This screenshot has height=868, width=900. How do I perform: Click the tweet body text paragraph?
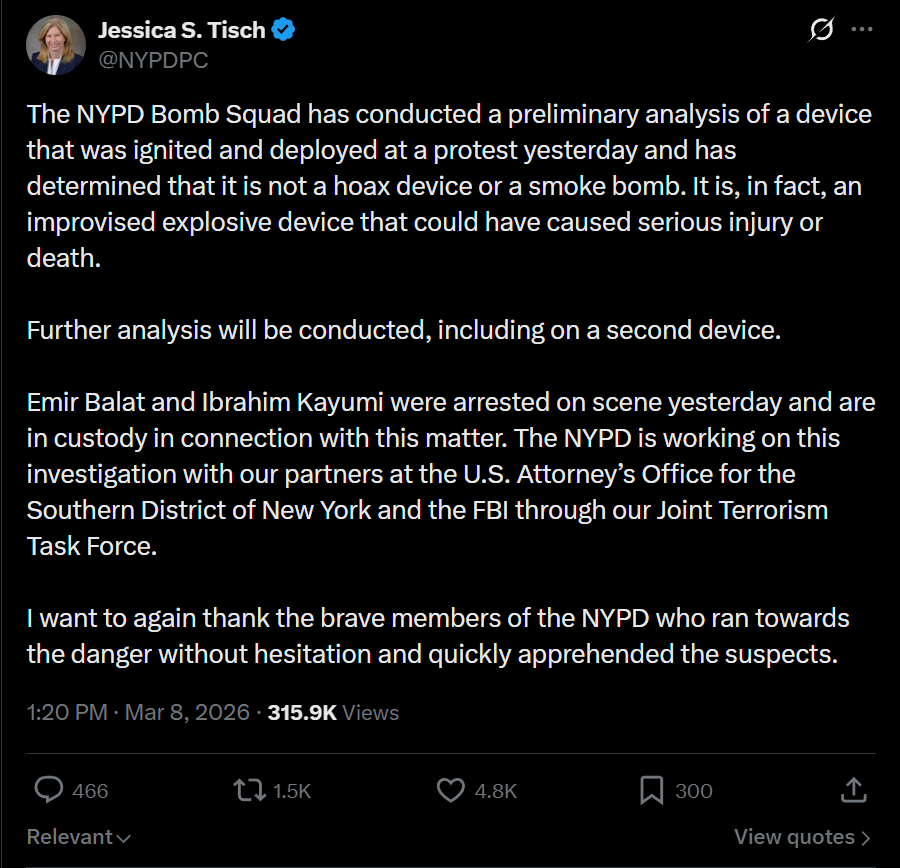point(451,383)
